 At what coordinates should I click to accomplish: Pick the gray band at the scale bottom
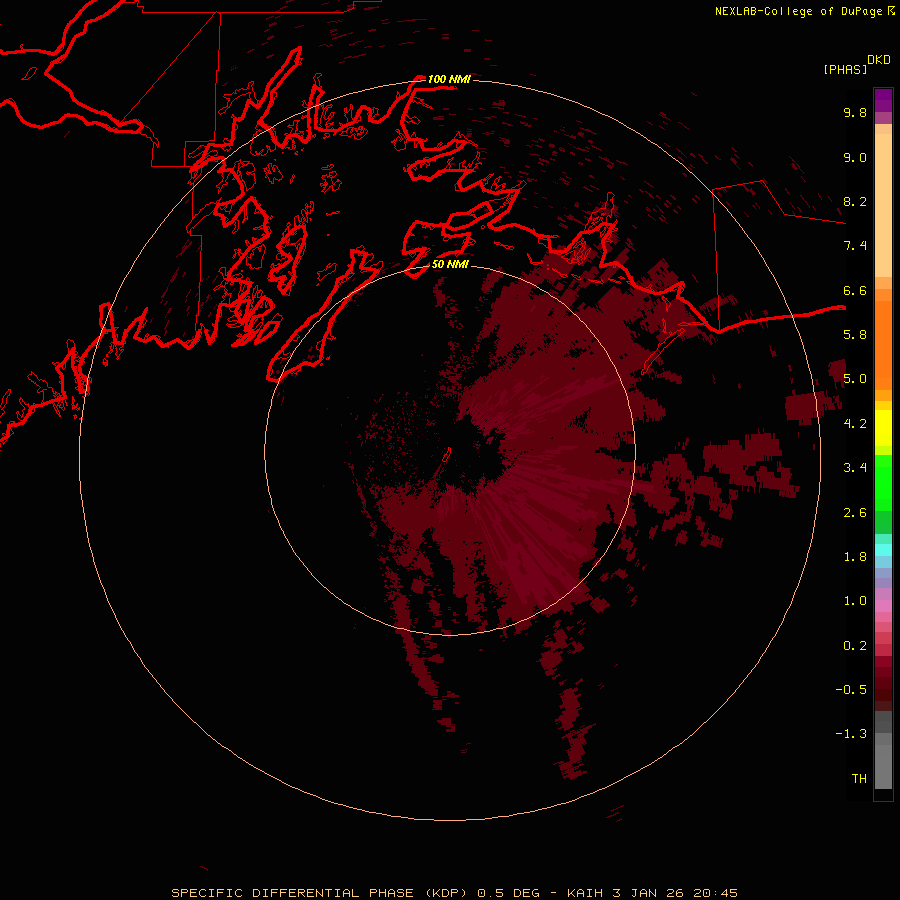tap(883, 767)
